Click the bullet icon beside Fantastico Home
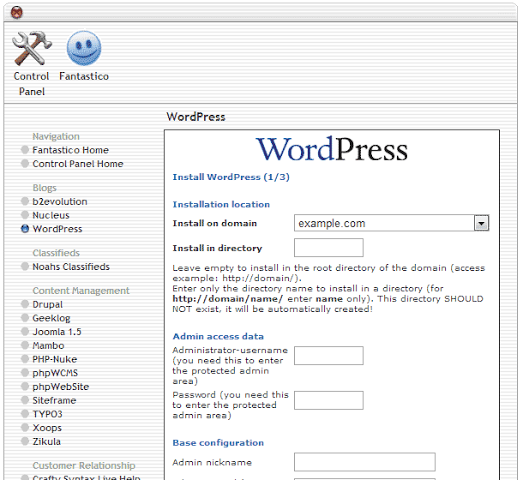The image size is (523, 480). click(25, 150)
